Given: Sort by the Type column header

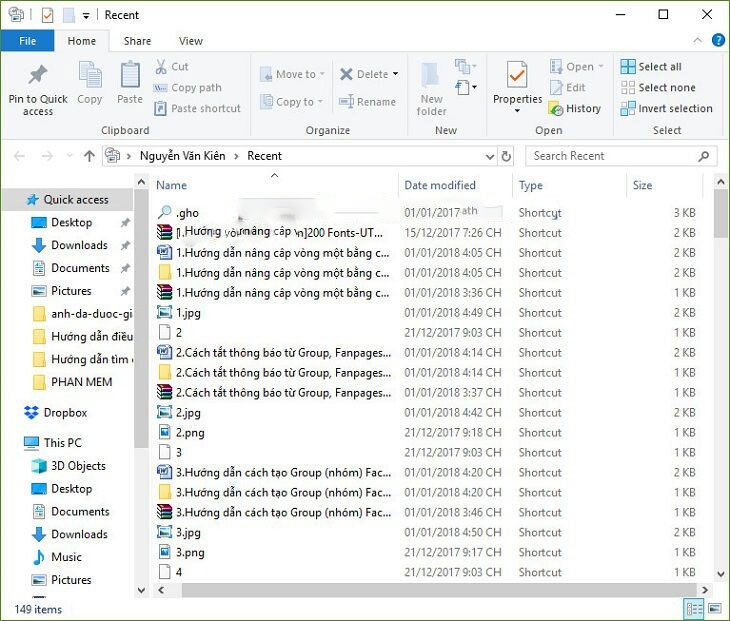Looking at the screenshot, I should tap(570, 185).
